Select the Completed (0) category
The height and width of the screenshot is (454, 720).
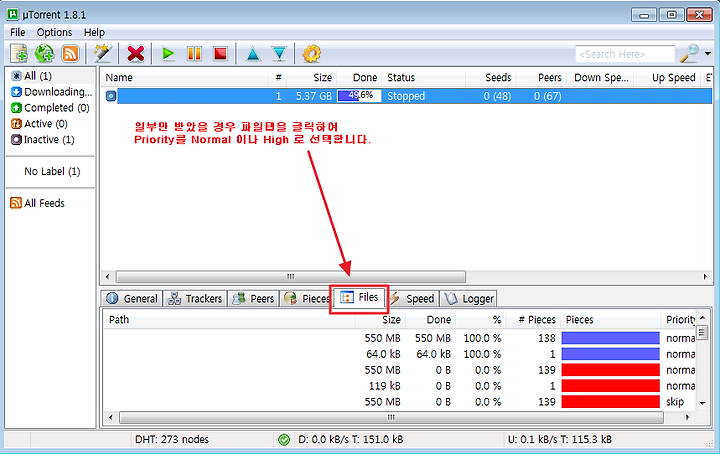coord(51,108)
